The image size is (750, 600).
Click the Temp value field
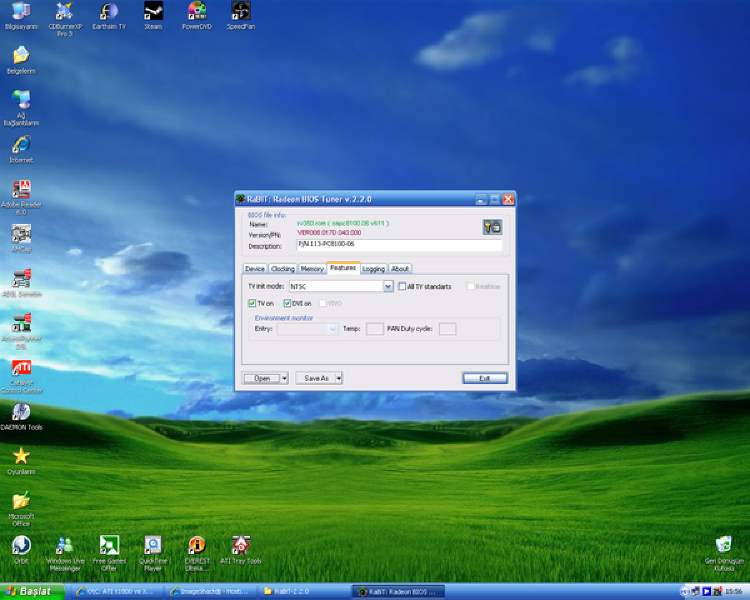coord(375,329)
